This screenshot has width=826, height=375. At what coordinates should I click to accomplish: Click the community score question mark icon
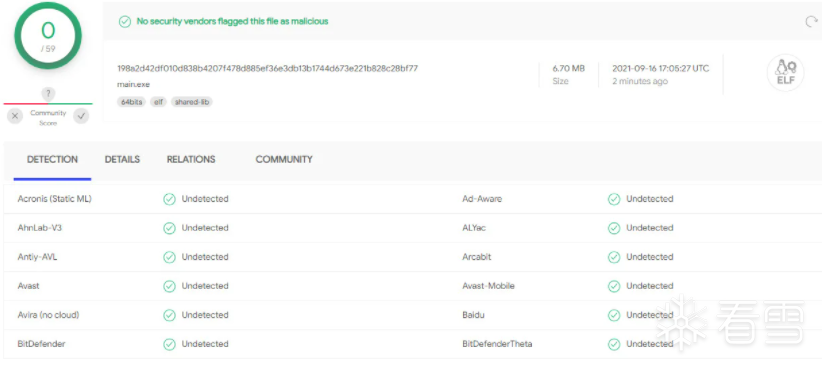48,94
